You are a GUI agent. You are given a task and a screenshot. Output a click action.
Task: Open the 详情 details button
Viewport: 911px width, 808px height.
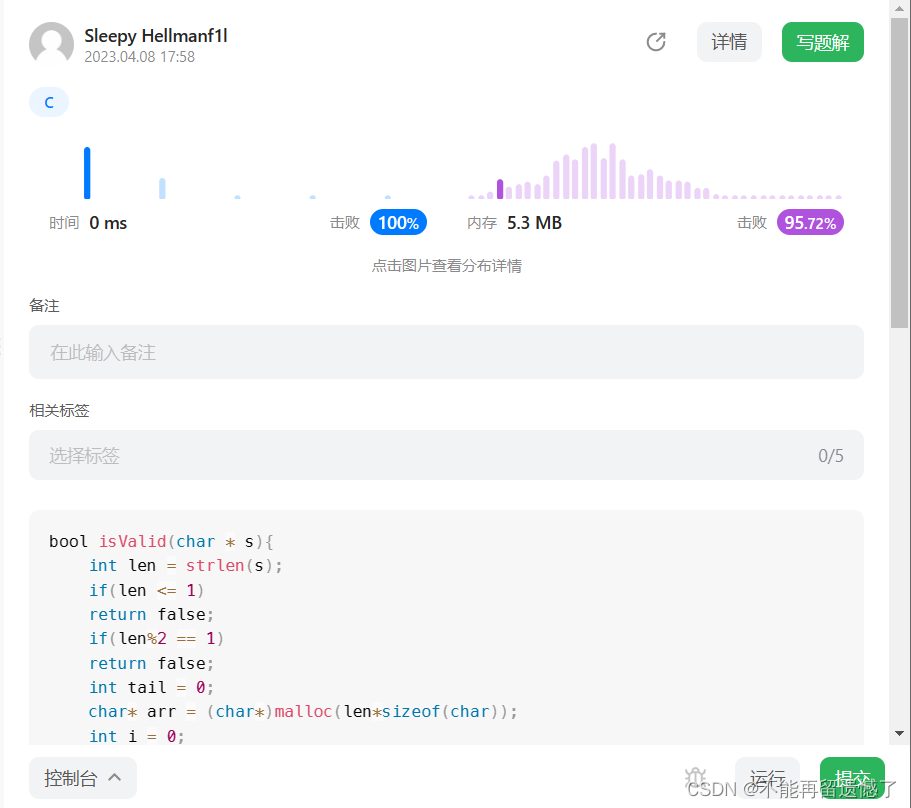tap(729, 42)
